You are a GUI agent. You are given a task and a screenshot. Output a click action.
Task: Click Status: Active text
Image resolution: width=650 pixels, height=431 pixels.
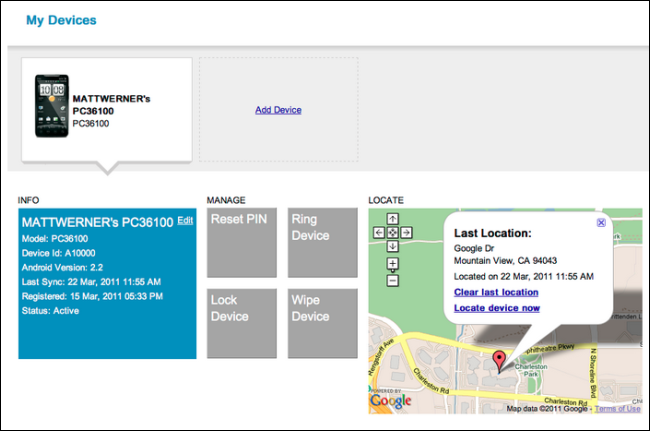(50, 311)
